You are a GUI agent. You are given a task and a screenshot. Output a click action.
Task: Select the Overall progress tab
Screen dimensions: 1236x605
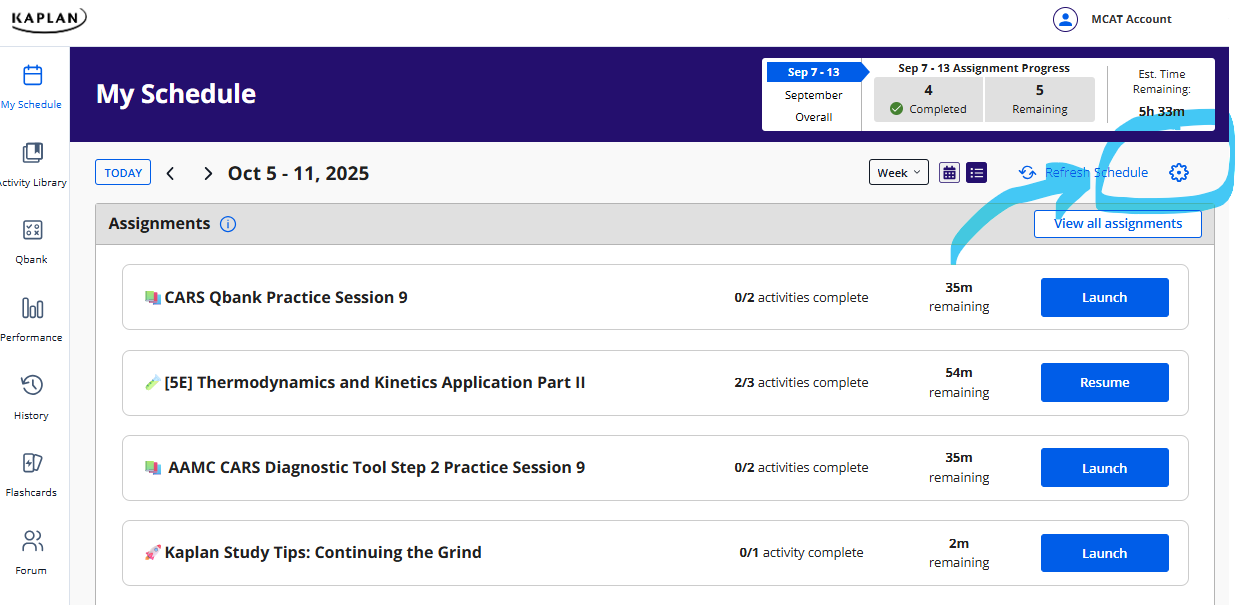814,117
